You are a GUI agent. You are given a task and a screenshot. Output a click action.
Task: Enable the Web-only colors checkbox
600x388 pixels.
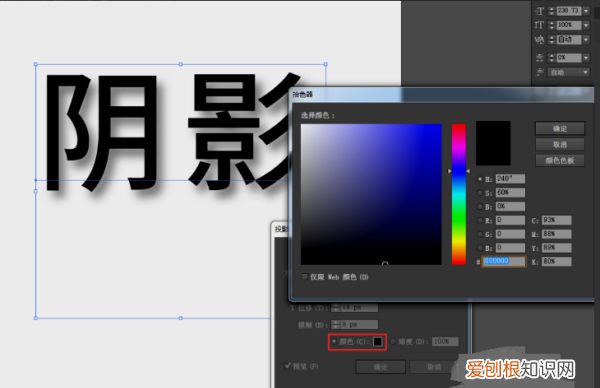[x=305, y=277]
